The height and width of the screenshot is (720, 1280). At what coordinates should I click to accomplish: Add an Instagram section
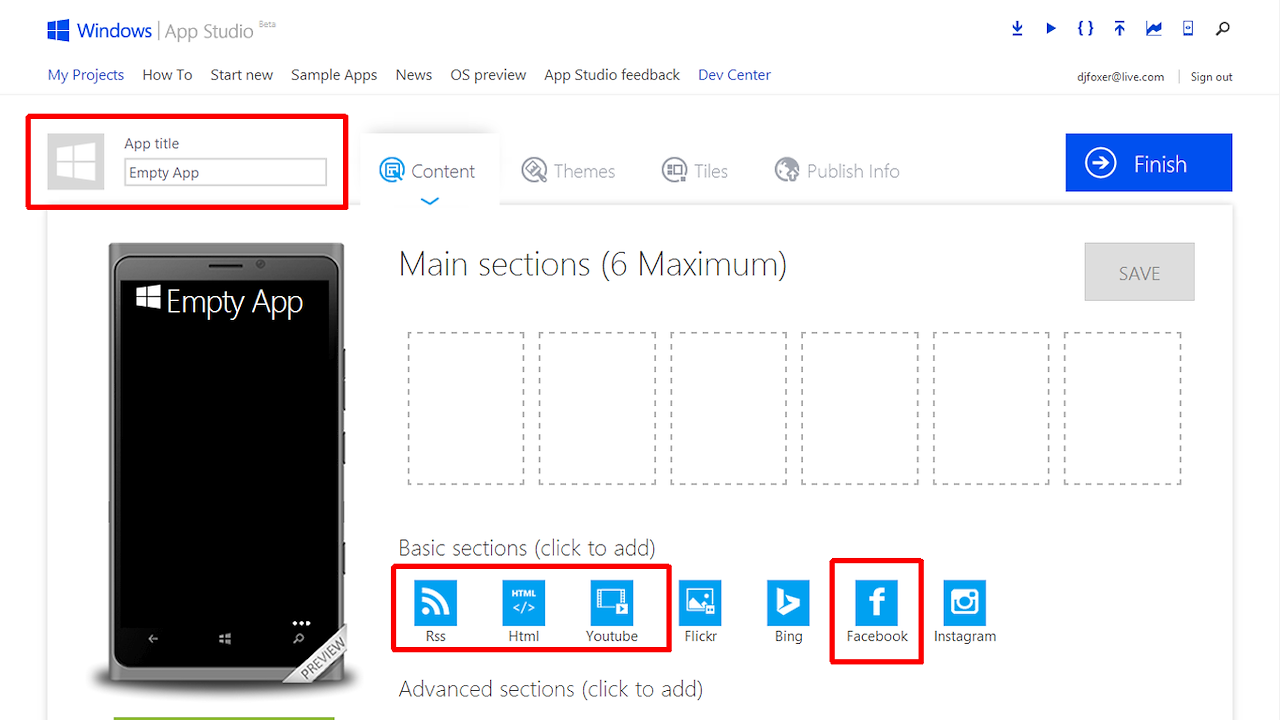pyautogui.click(x=965, y=612)
